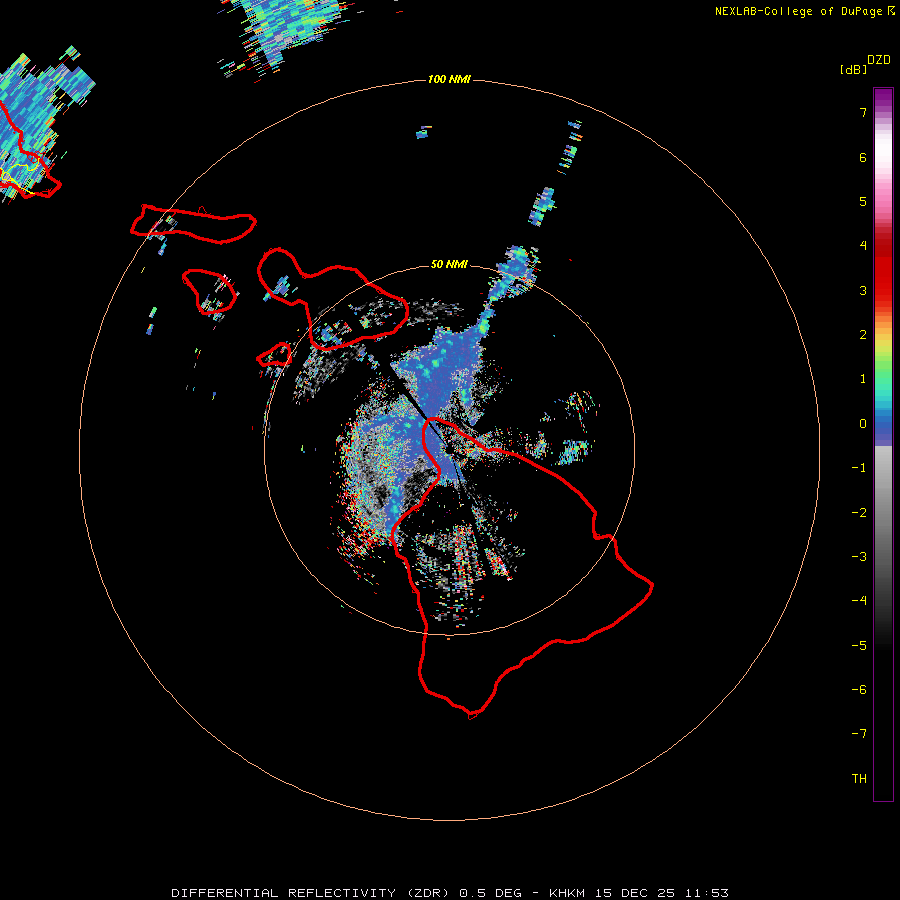Viewport: 900px width, 900px height.
Task: Click the DZD label above the color scale
Action: pyautogui.click(x=879, y=60)
